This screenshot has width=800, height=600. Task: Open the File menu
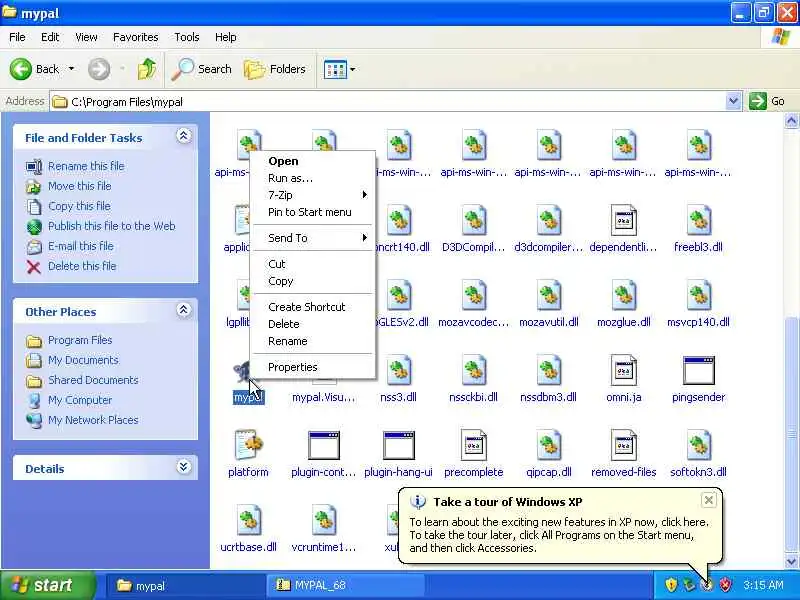[x=17, y=37]
